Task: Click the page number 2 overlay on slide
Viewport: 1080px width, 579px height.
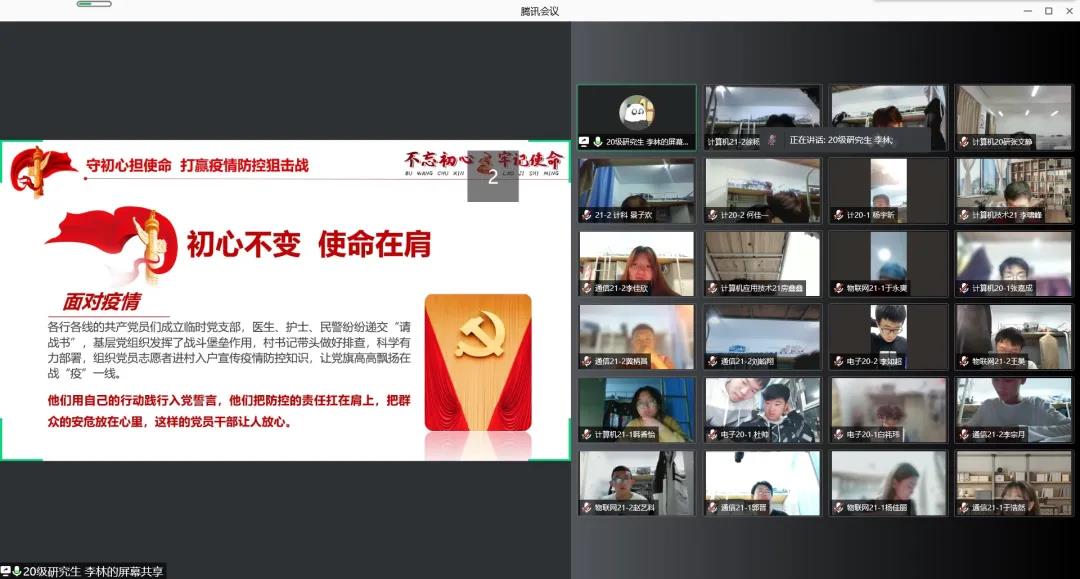Action: point(492,178)
